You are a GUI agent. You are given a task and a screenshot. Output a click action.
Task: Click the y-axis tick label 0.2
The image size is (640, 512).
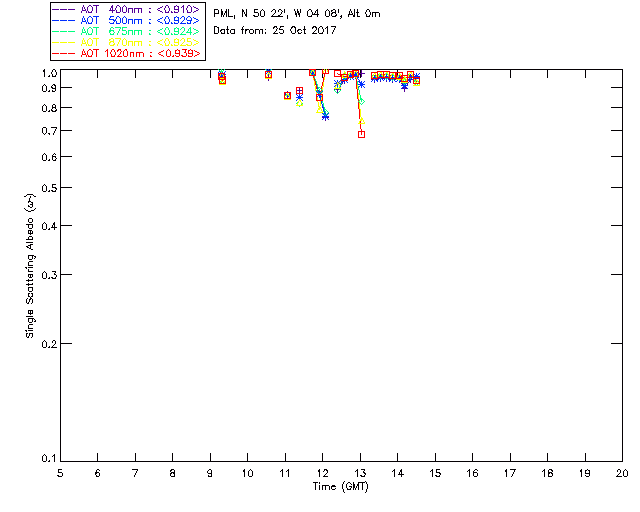point(49,344)
